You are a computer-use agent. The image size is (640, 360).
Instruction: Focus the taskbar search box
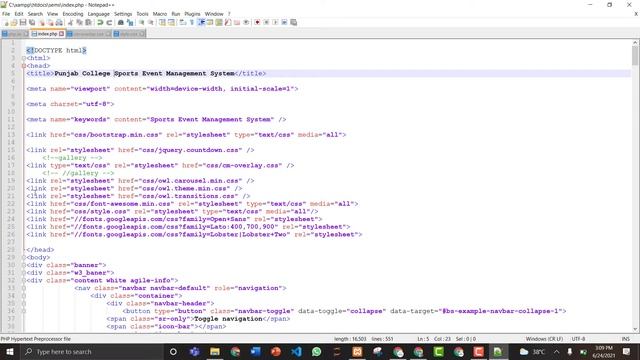(x=92, y=351)
